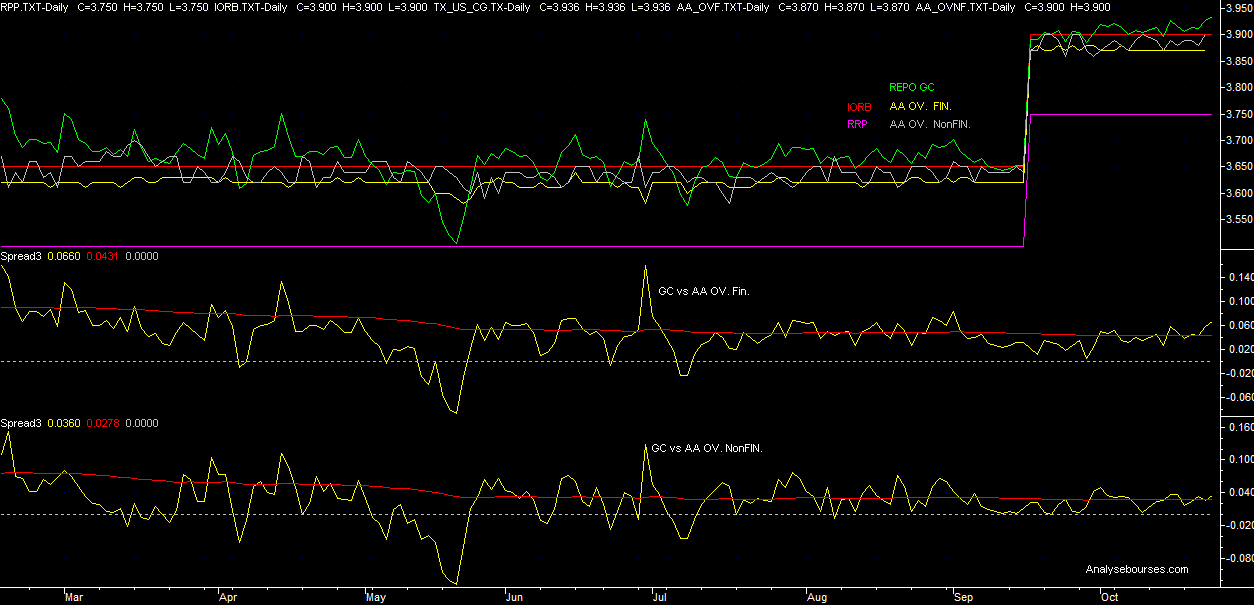Screen dimensions: 1254x605
Task: Click the yellow 0.0660 Spread3 value
Action: [64, 256]
